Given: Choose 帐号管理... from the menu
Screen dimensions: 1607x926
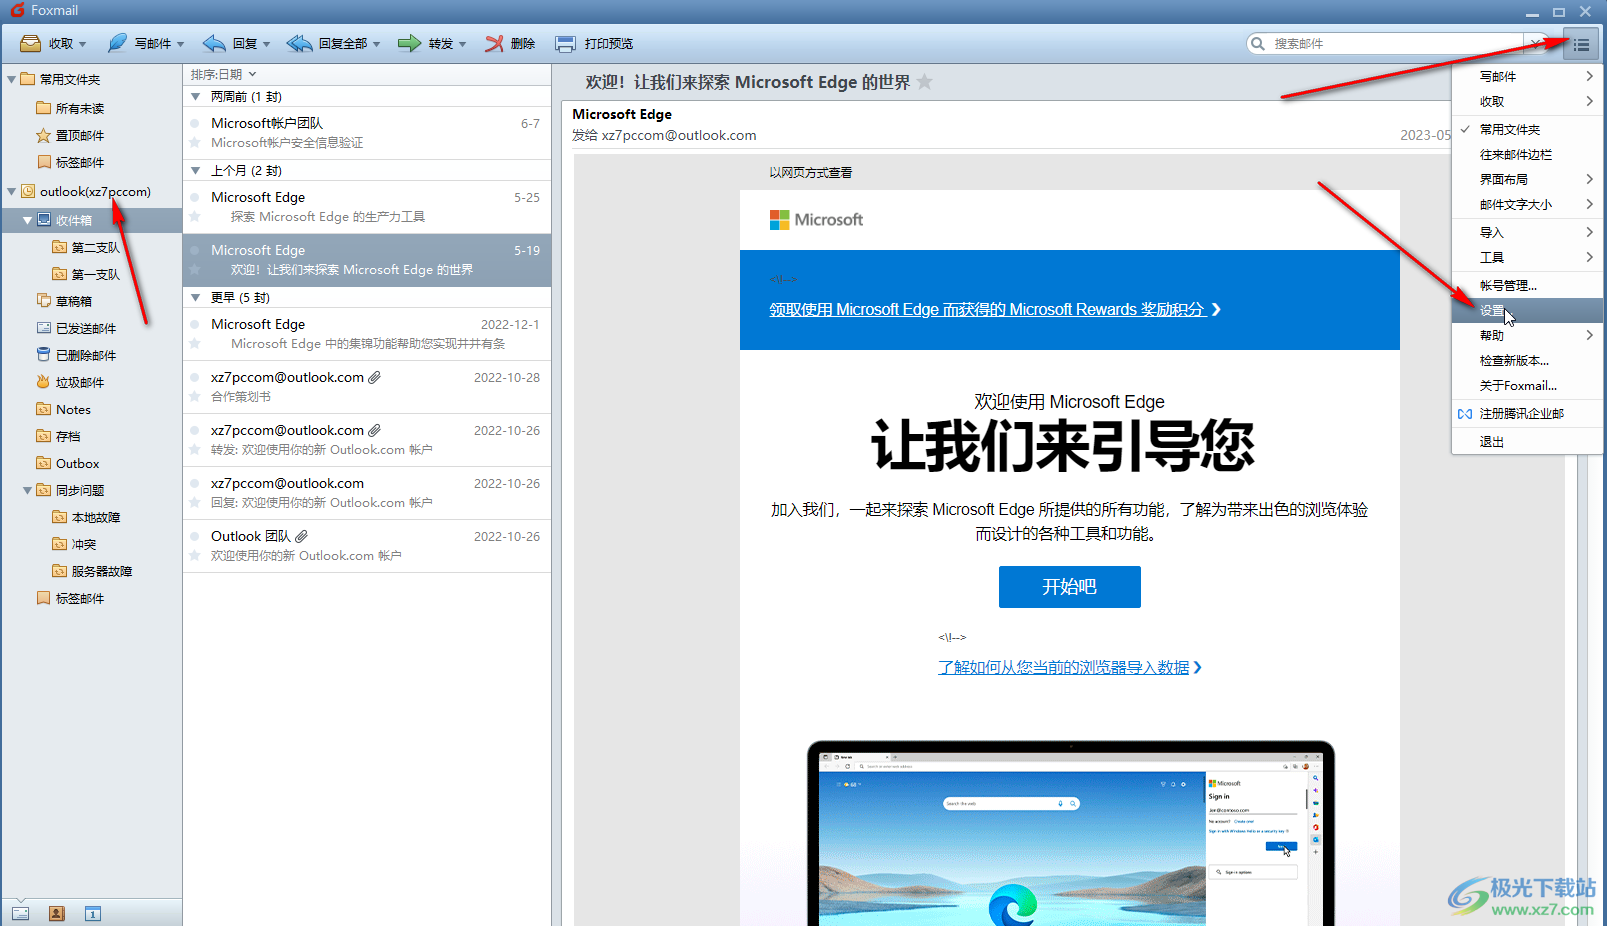Looking at the screenshot, I should point(1507,285).
